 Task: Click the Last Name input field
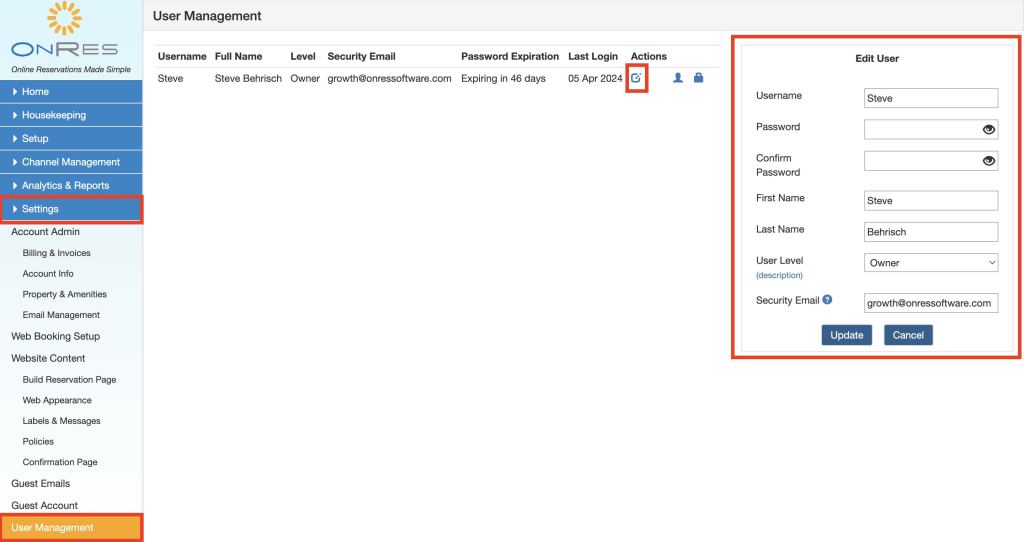(x=931, y=232)
